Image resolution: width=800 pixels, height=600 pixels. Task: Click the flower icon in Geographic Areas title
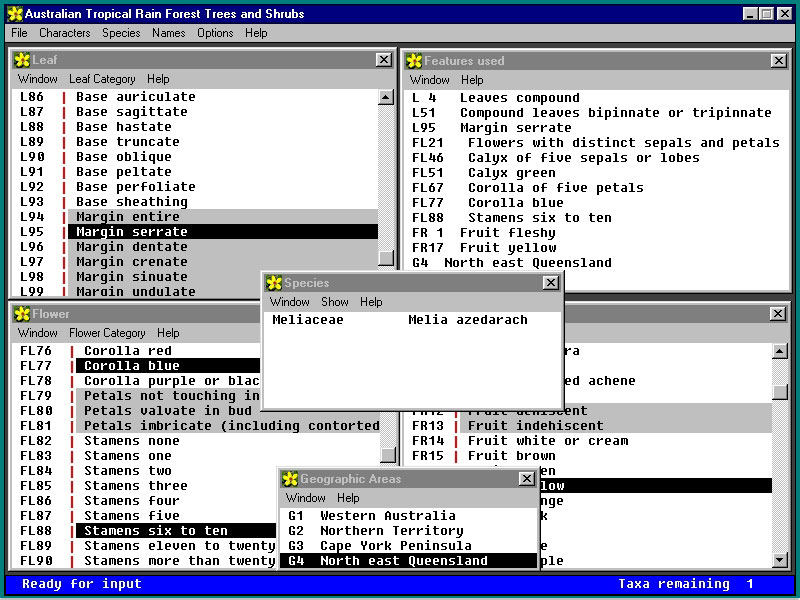(x=290, y=479)
